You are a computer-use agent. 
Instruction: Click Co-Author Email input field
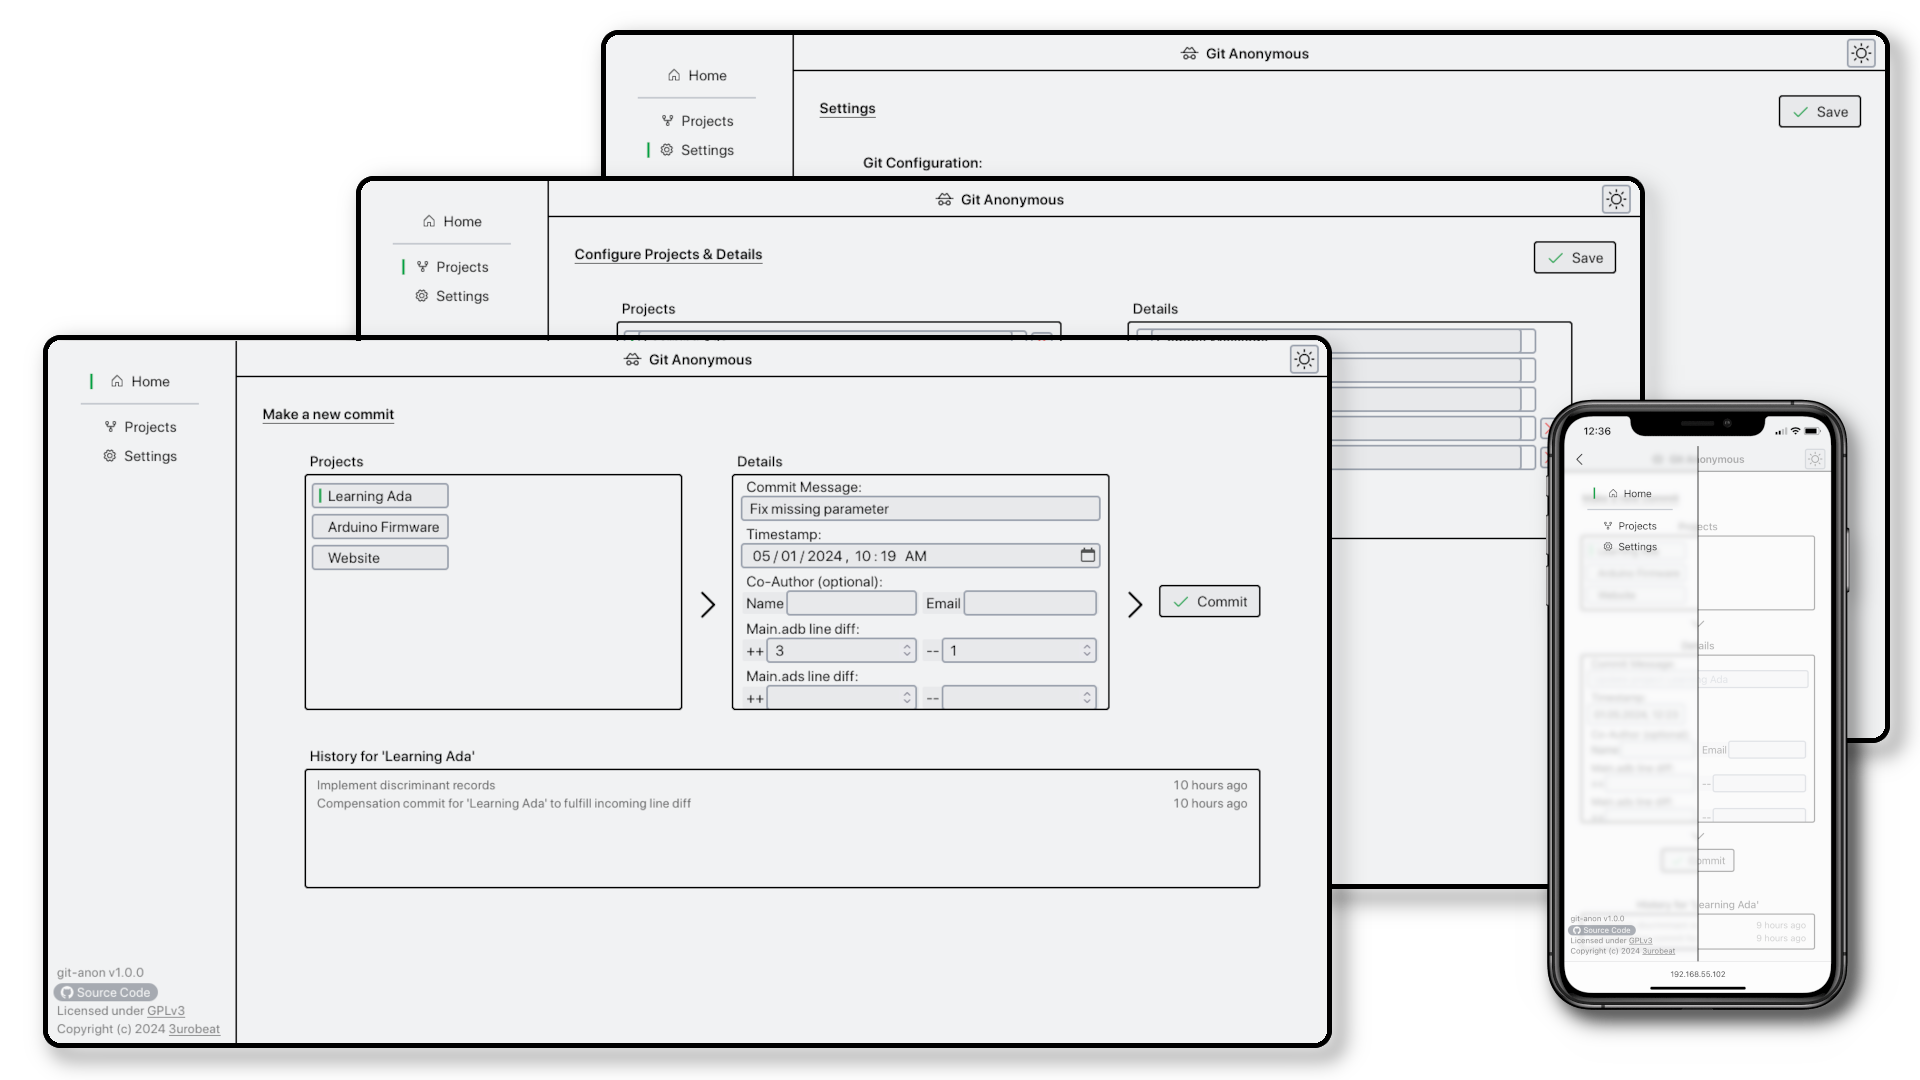click(x=1030, y=603)
